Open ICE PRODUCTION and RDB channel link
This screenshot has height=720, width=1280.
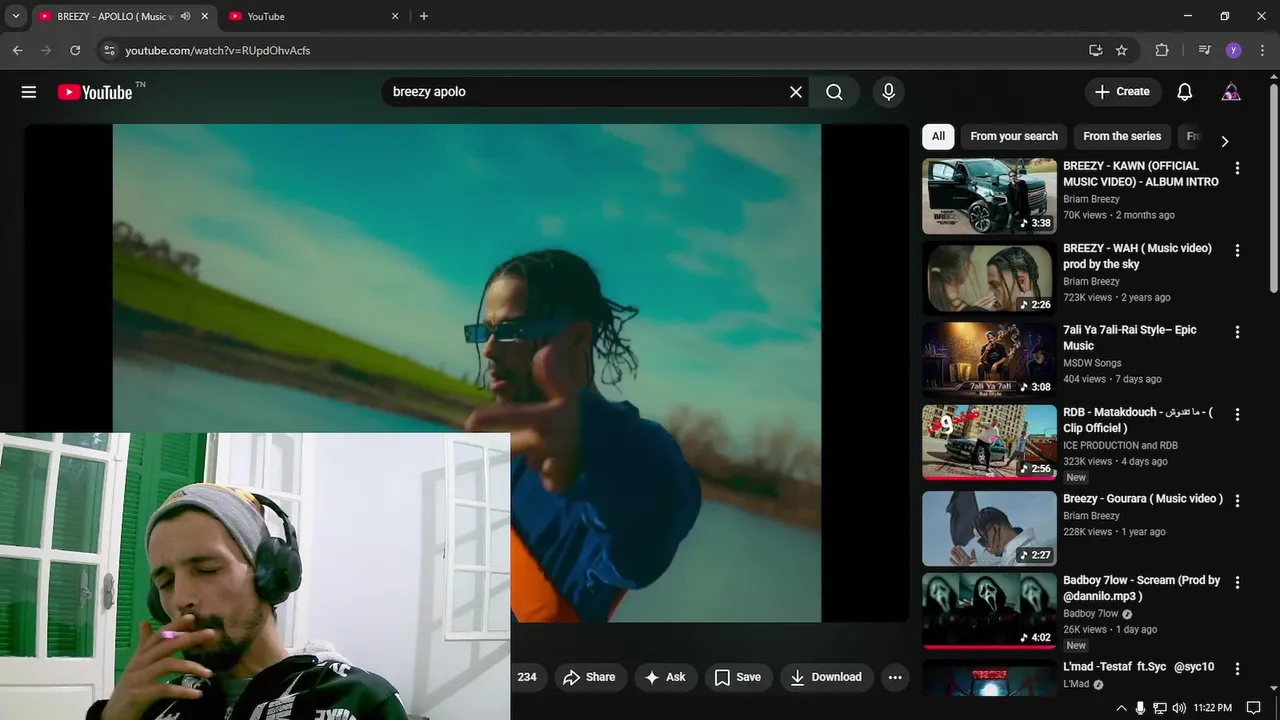pos(1120,445)
